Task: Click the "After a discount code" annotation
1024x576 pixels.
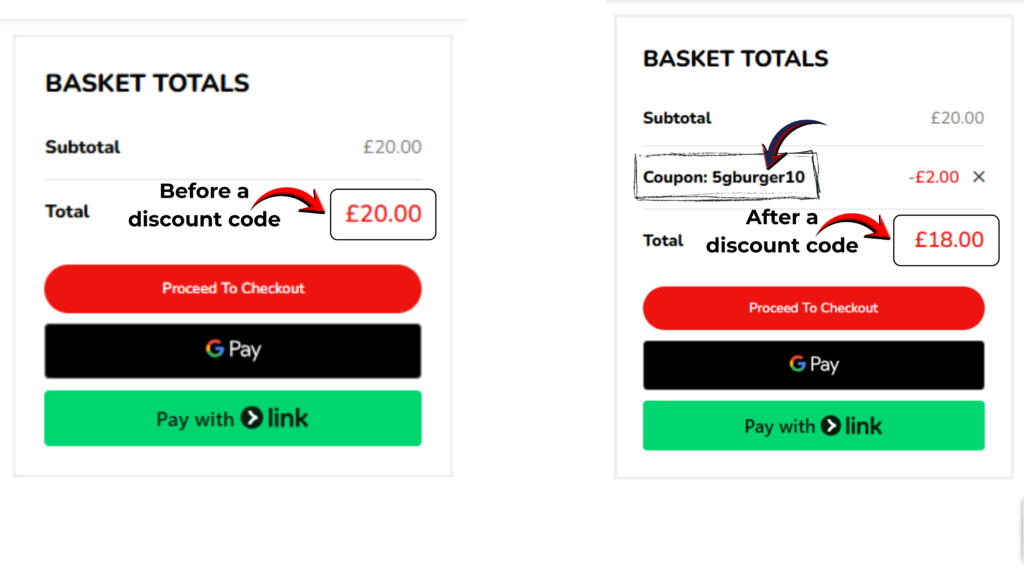Action: click(781, 231)
